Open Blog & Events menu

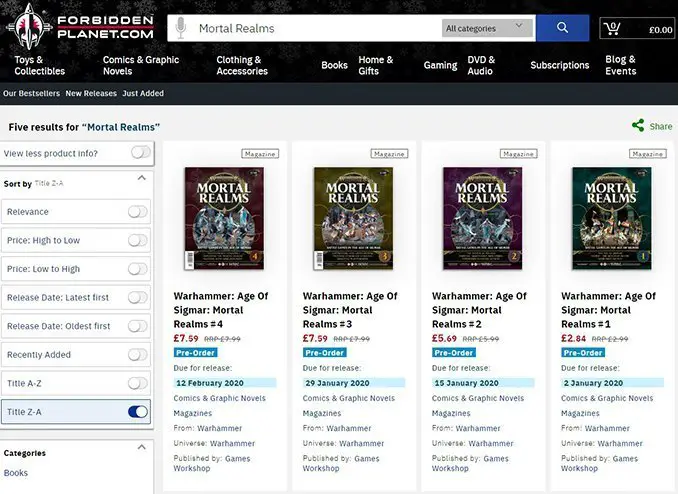[x=620, y=65]
